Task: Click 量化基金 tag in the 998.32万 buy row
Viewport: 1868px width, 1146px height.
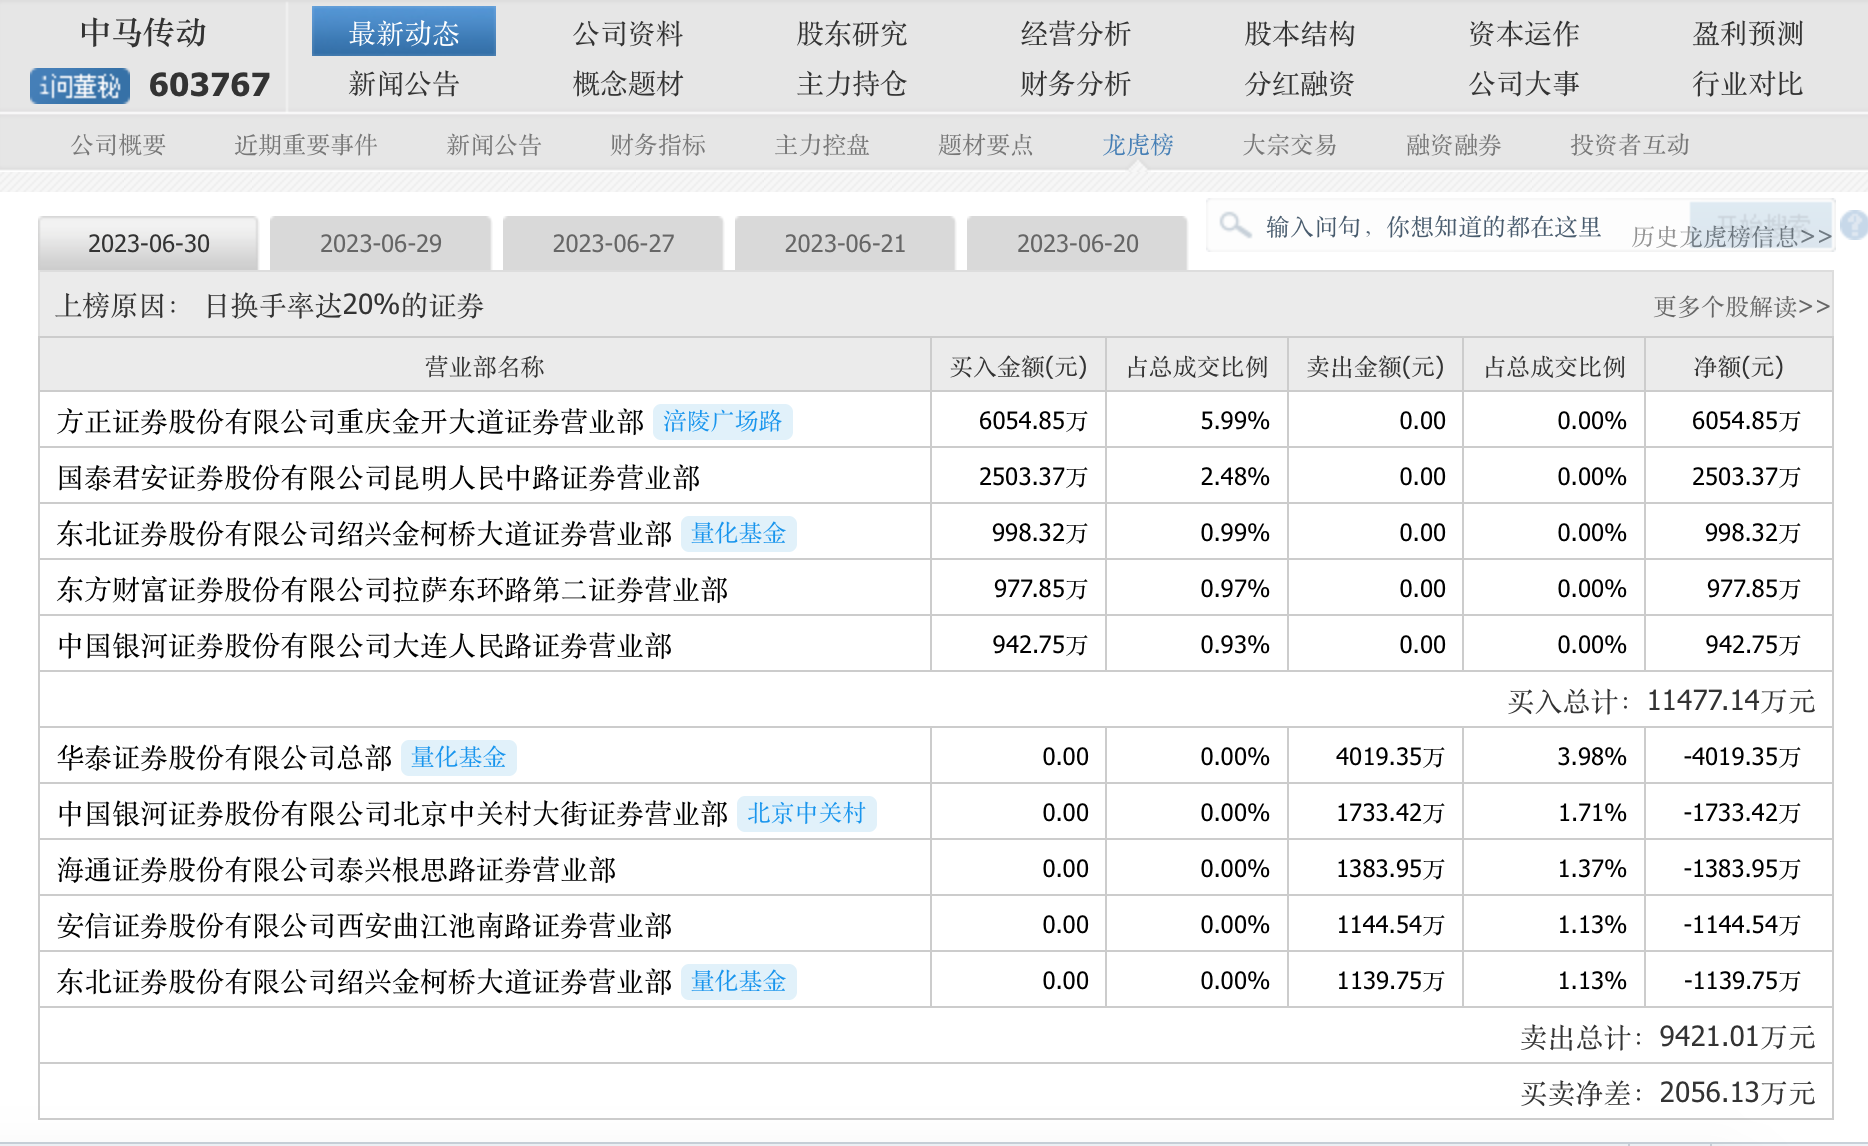Action: (x=739, y=533)
